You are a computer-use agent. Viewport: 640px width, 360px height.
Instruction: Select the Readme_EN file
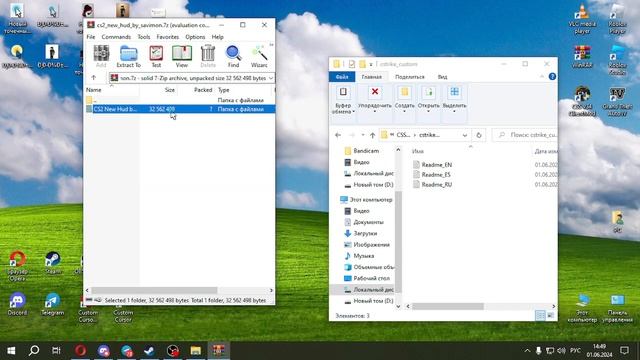tap(436, 164)
